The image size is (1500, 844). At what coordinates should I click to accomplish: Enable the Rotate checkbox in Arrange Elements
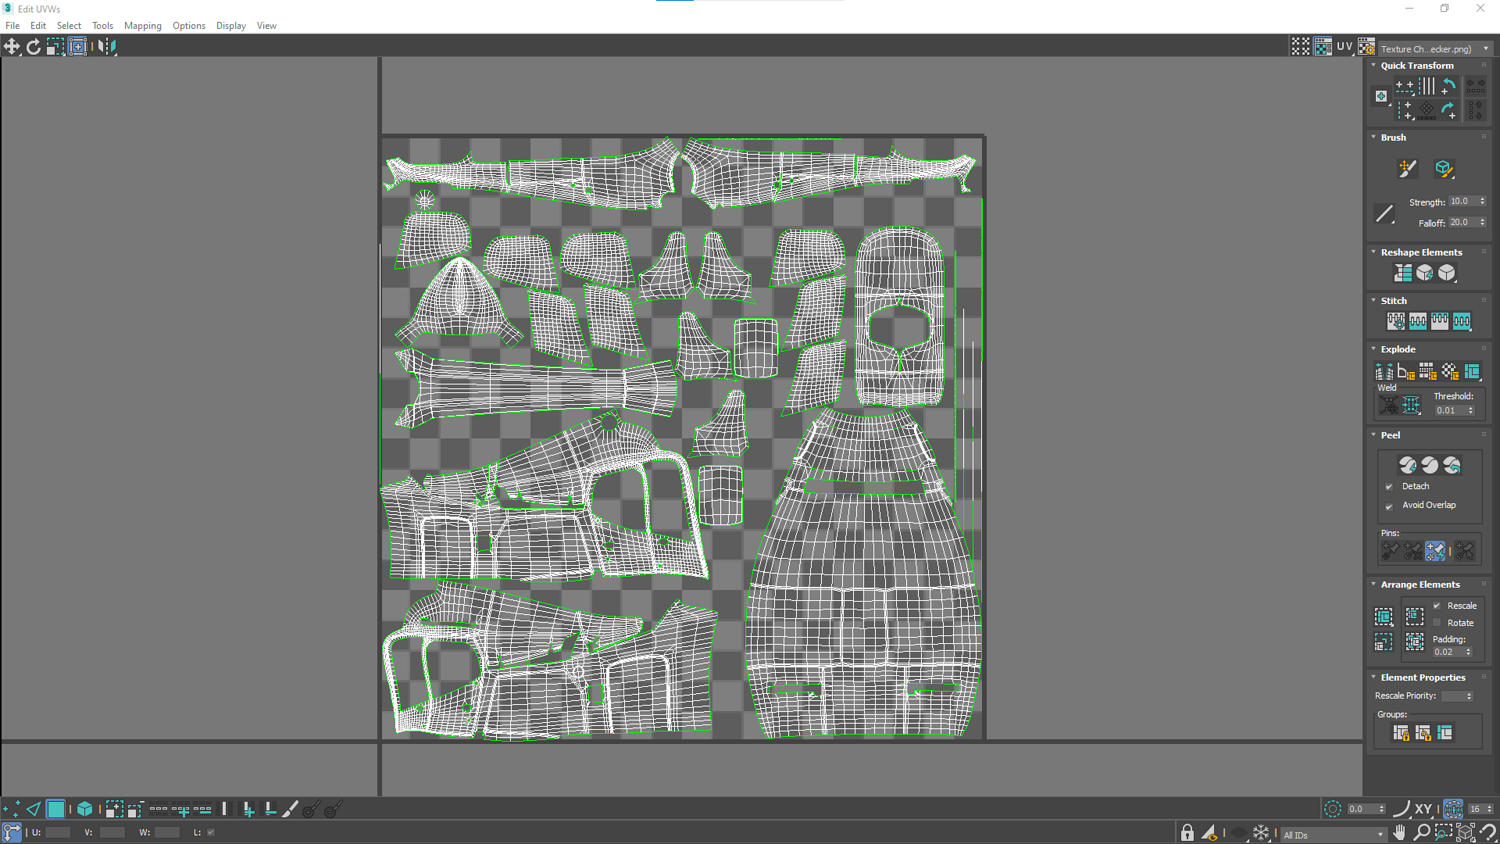tap(1437, 623)
